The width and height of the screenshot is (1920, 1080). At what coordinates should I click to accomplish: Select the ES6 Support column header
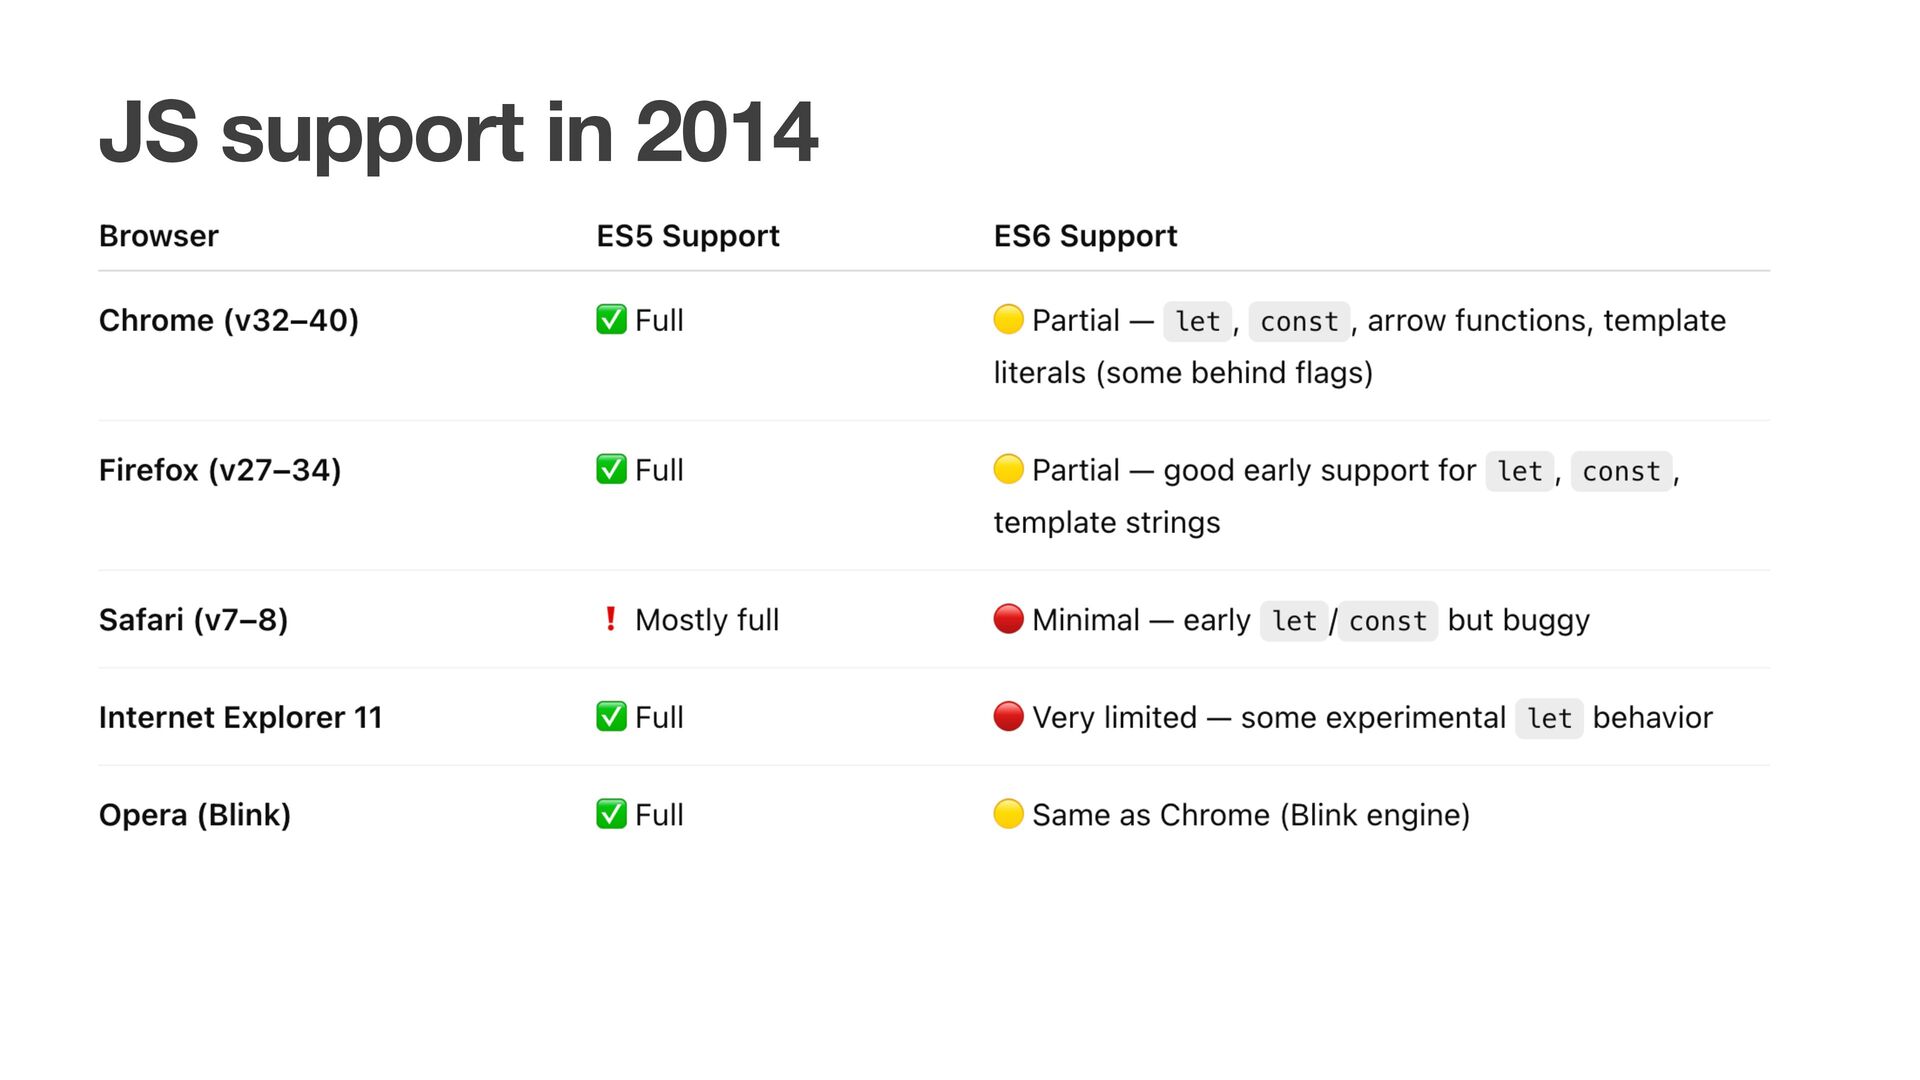pos(1085,236)
